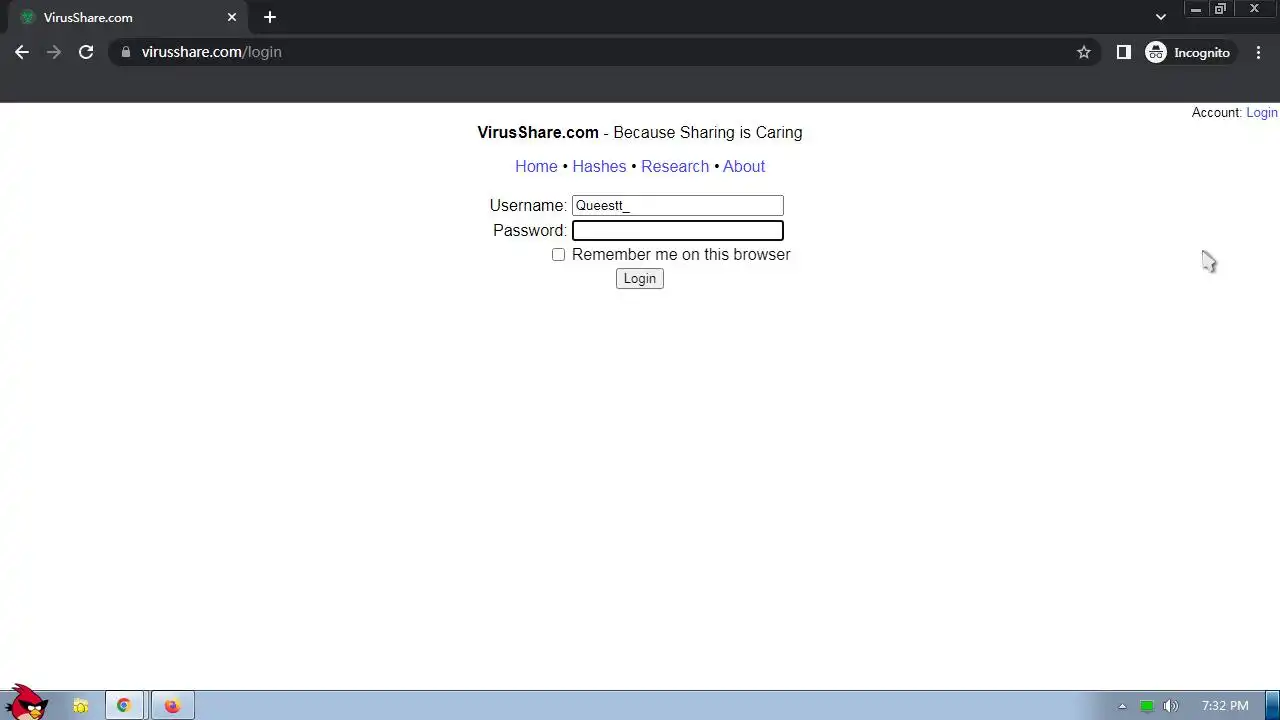1280x720 pixels.
Task: Go back using the browser back arrow
Action: (x=22, y=52)
